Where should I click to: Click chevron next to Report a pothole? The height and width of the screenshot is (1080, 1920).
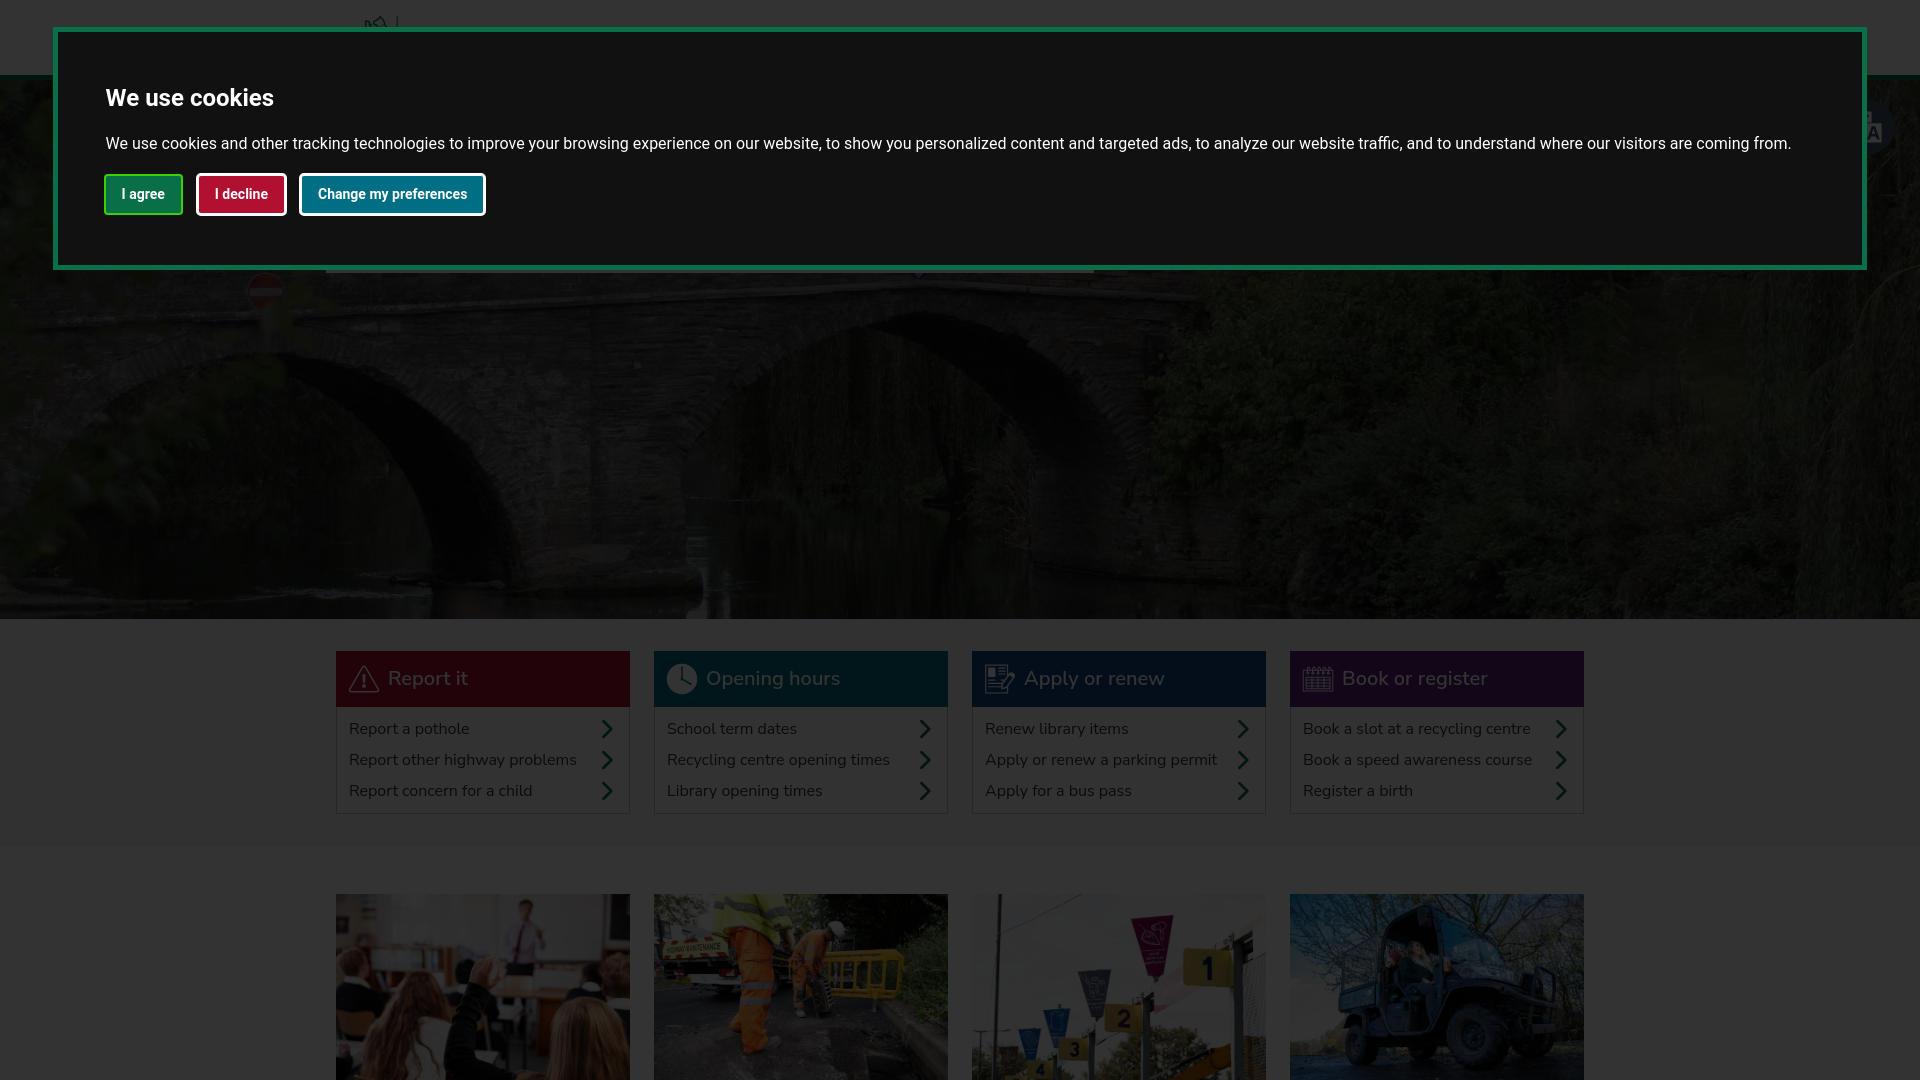tap(607, 729)
